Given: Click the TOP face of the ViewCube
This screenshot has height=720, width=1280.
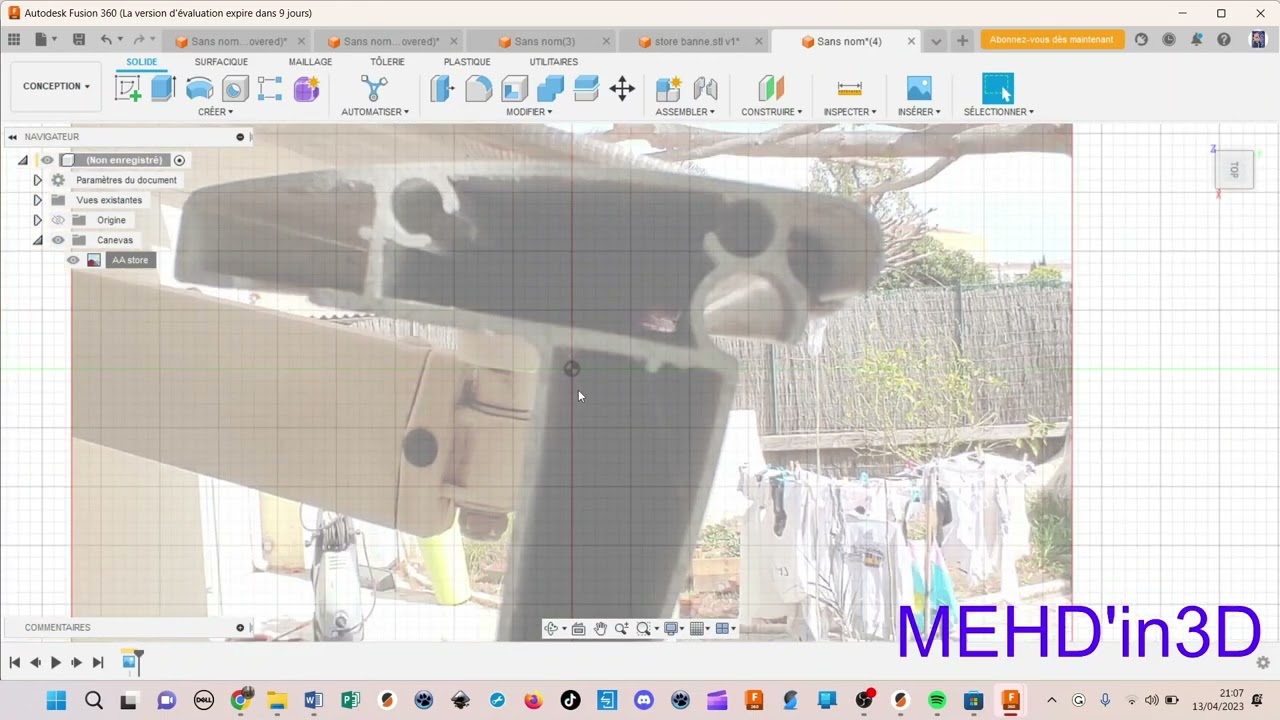Looking at the screenshot, I should [1234, 169].
